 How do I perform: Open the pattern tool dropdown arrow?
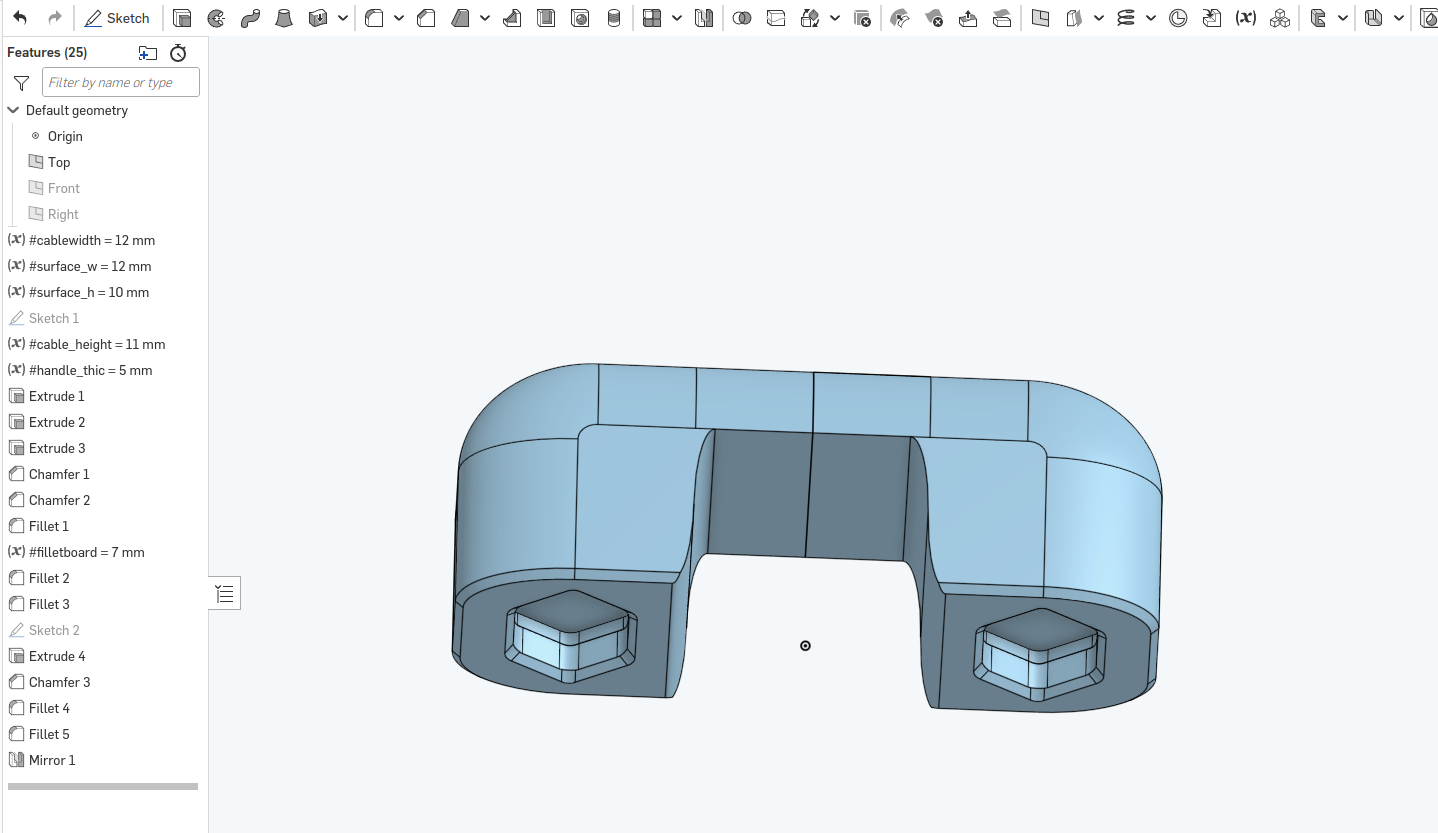click(x=677, y=18)
